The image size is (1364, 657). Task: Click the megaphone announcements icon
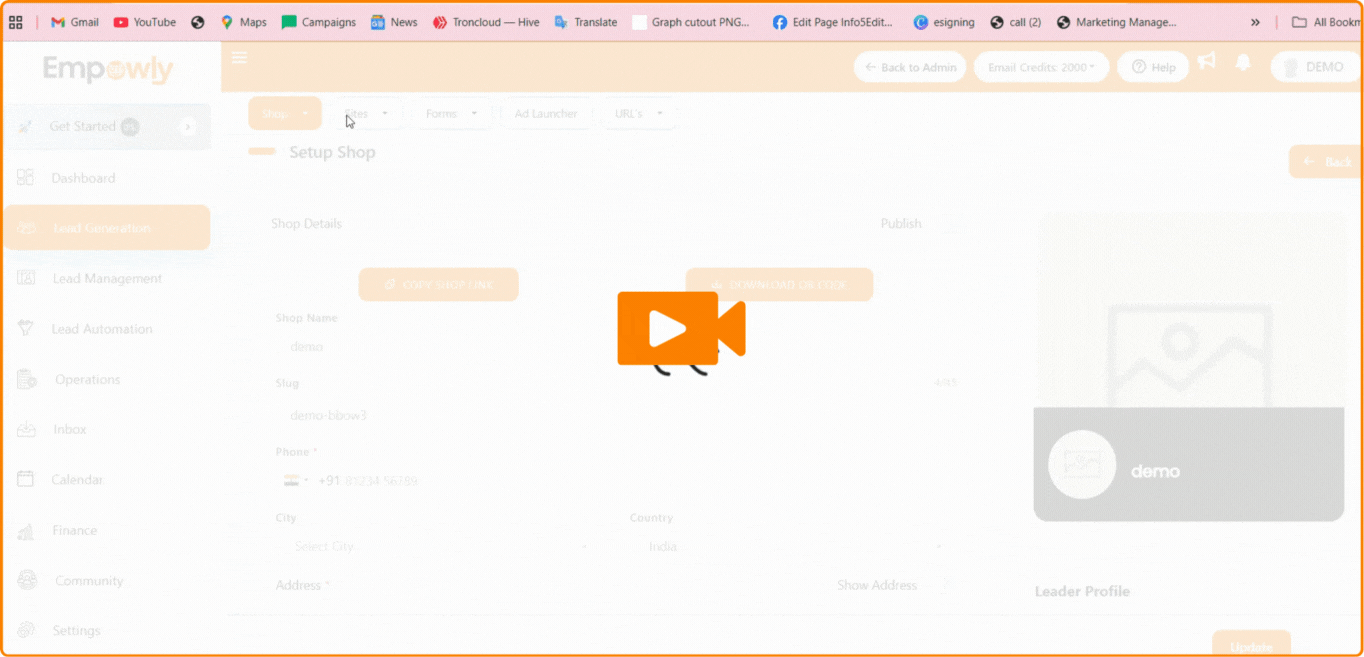pos(1207,62)
